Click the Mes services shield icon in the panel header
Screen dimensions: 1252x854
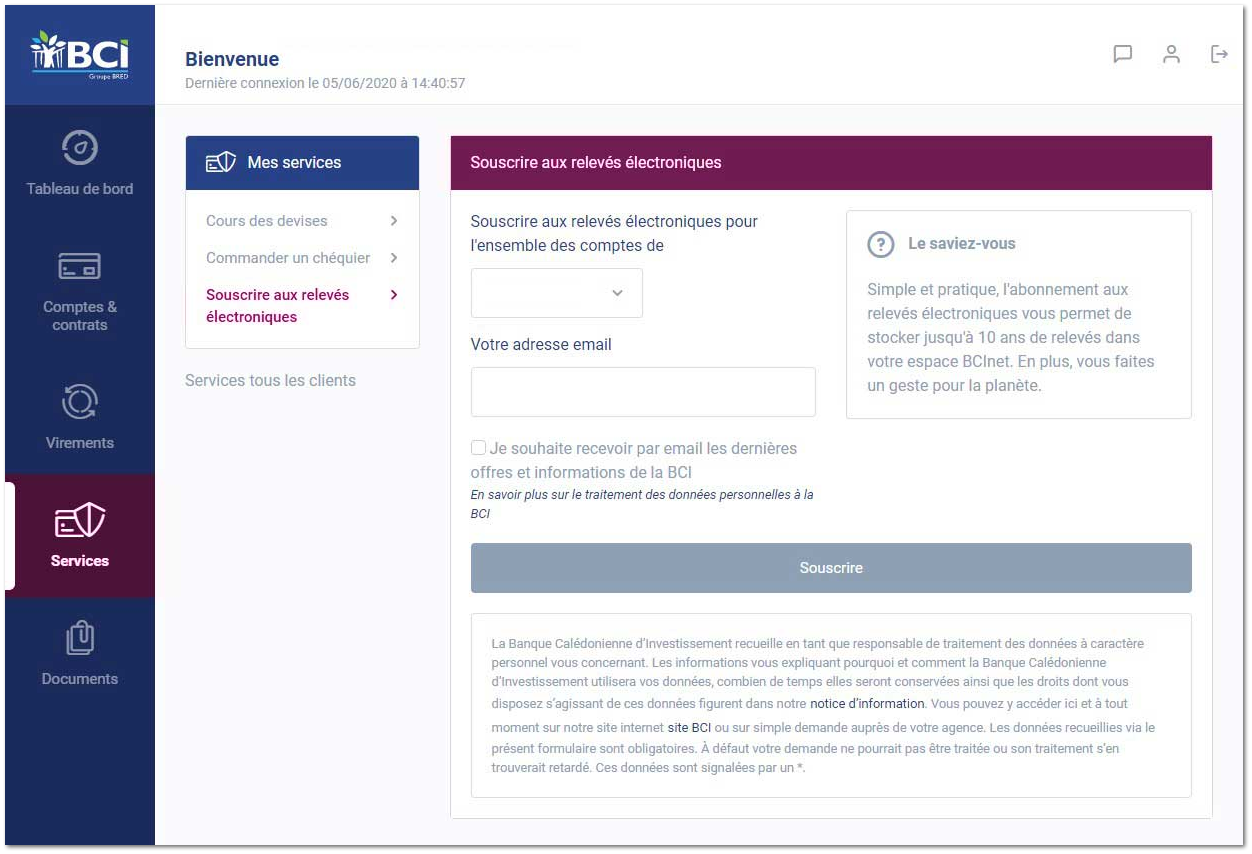pyautogui.click(x=220, y=163)
